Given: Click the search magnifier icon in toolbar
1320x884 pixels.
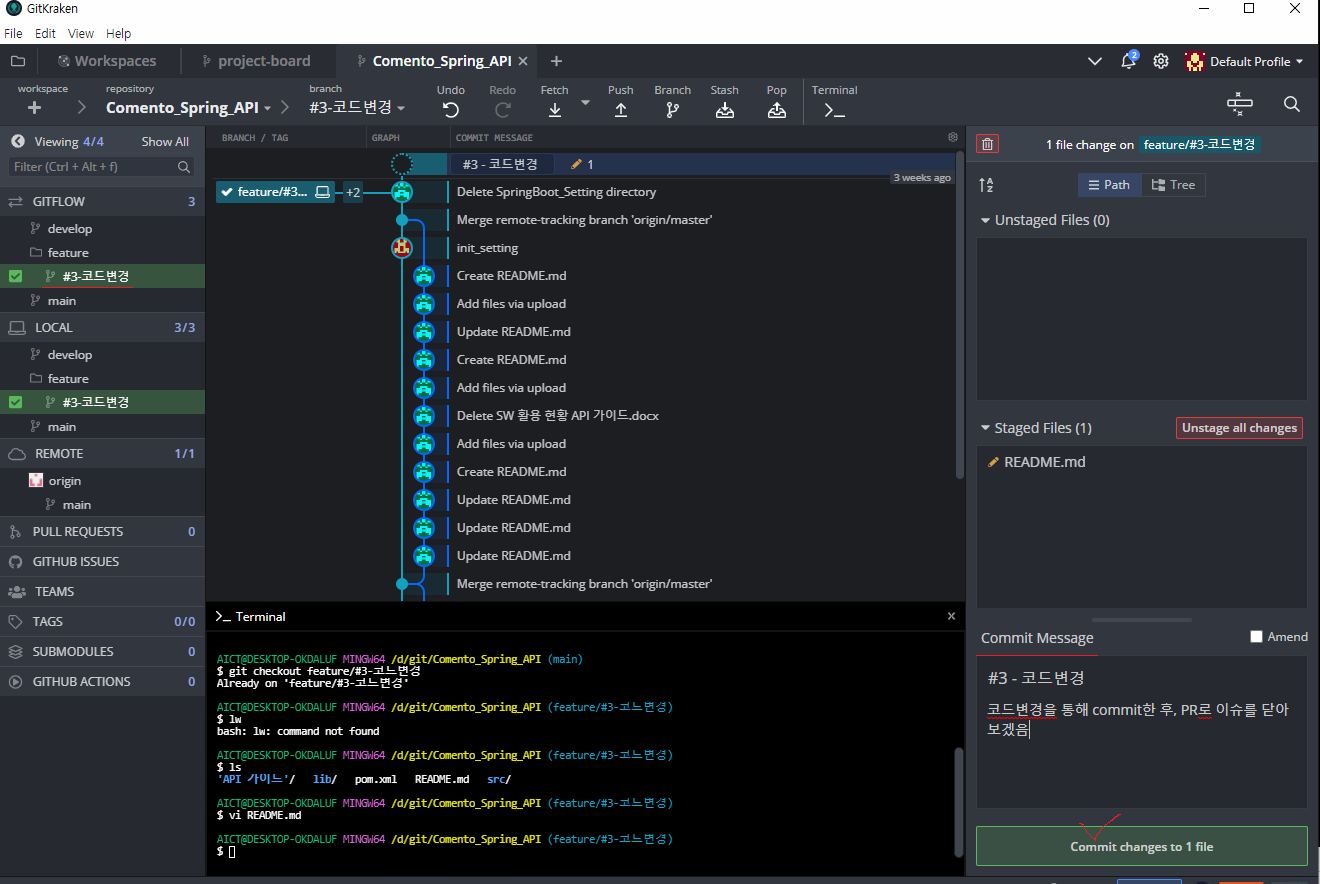Looking at the screenshot, I should tap(1292, 104).
